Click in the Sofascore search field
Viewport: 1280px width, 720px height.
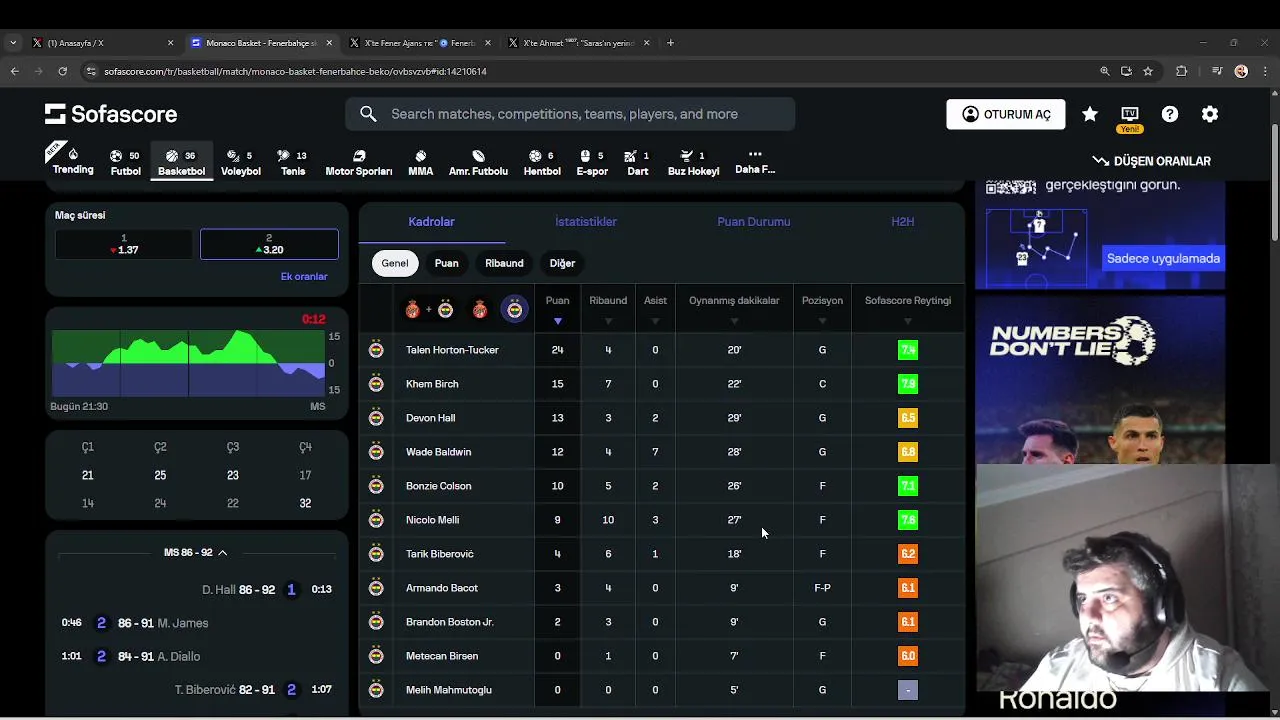pos(570,114)
